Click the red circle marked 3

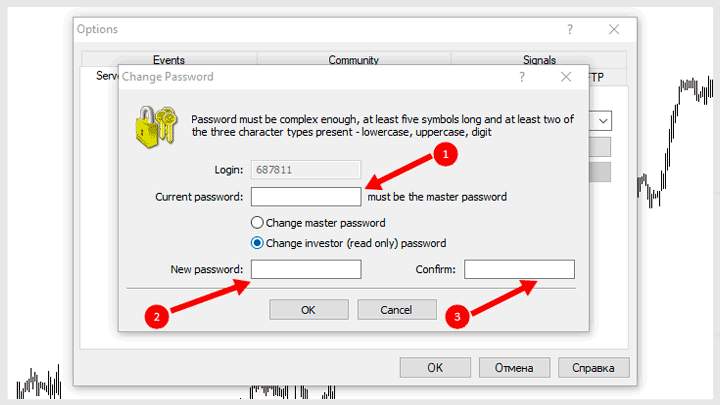pos(457,316)
